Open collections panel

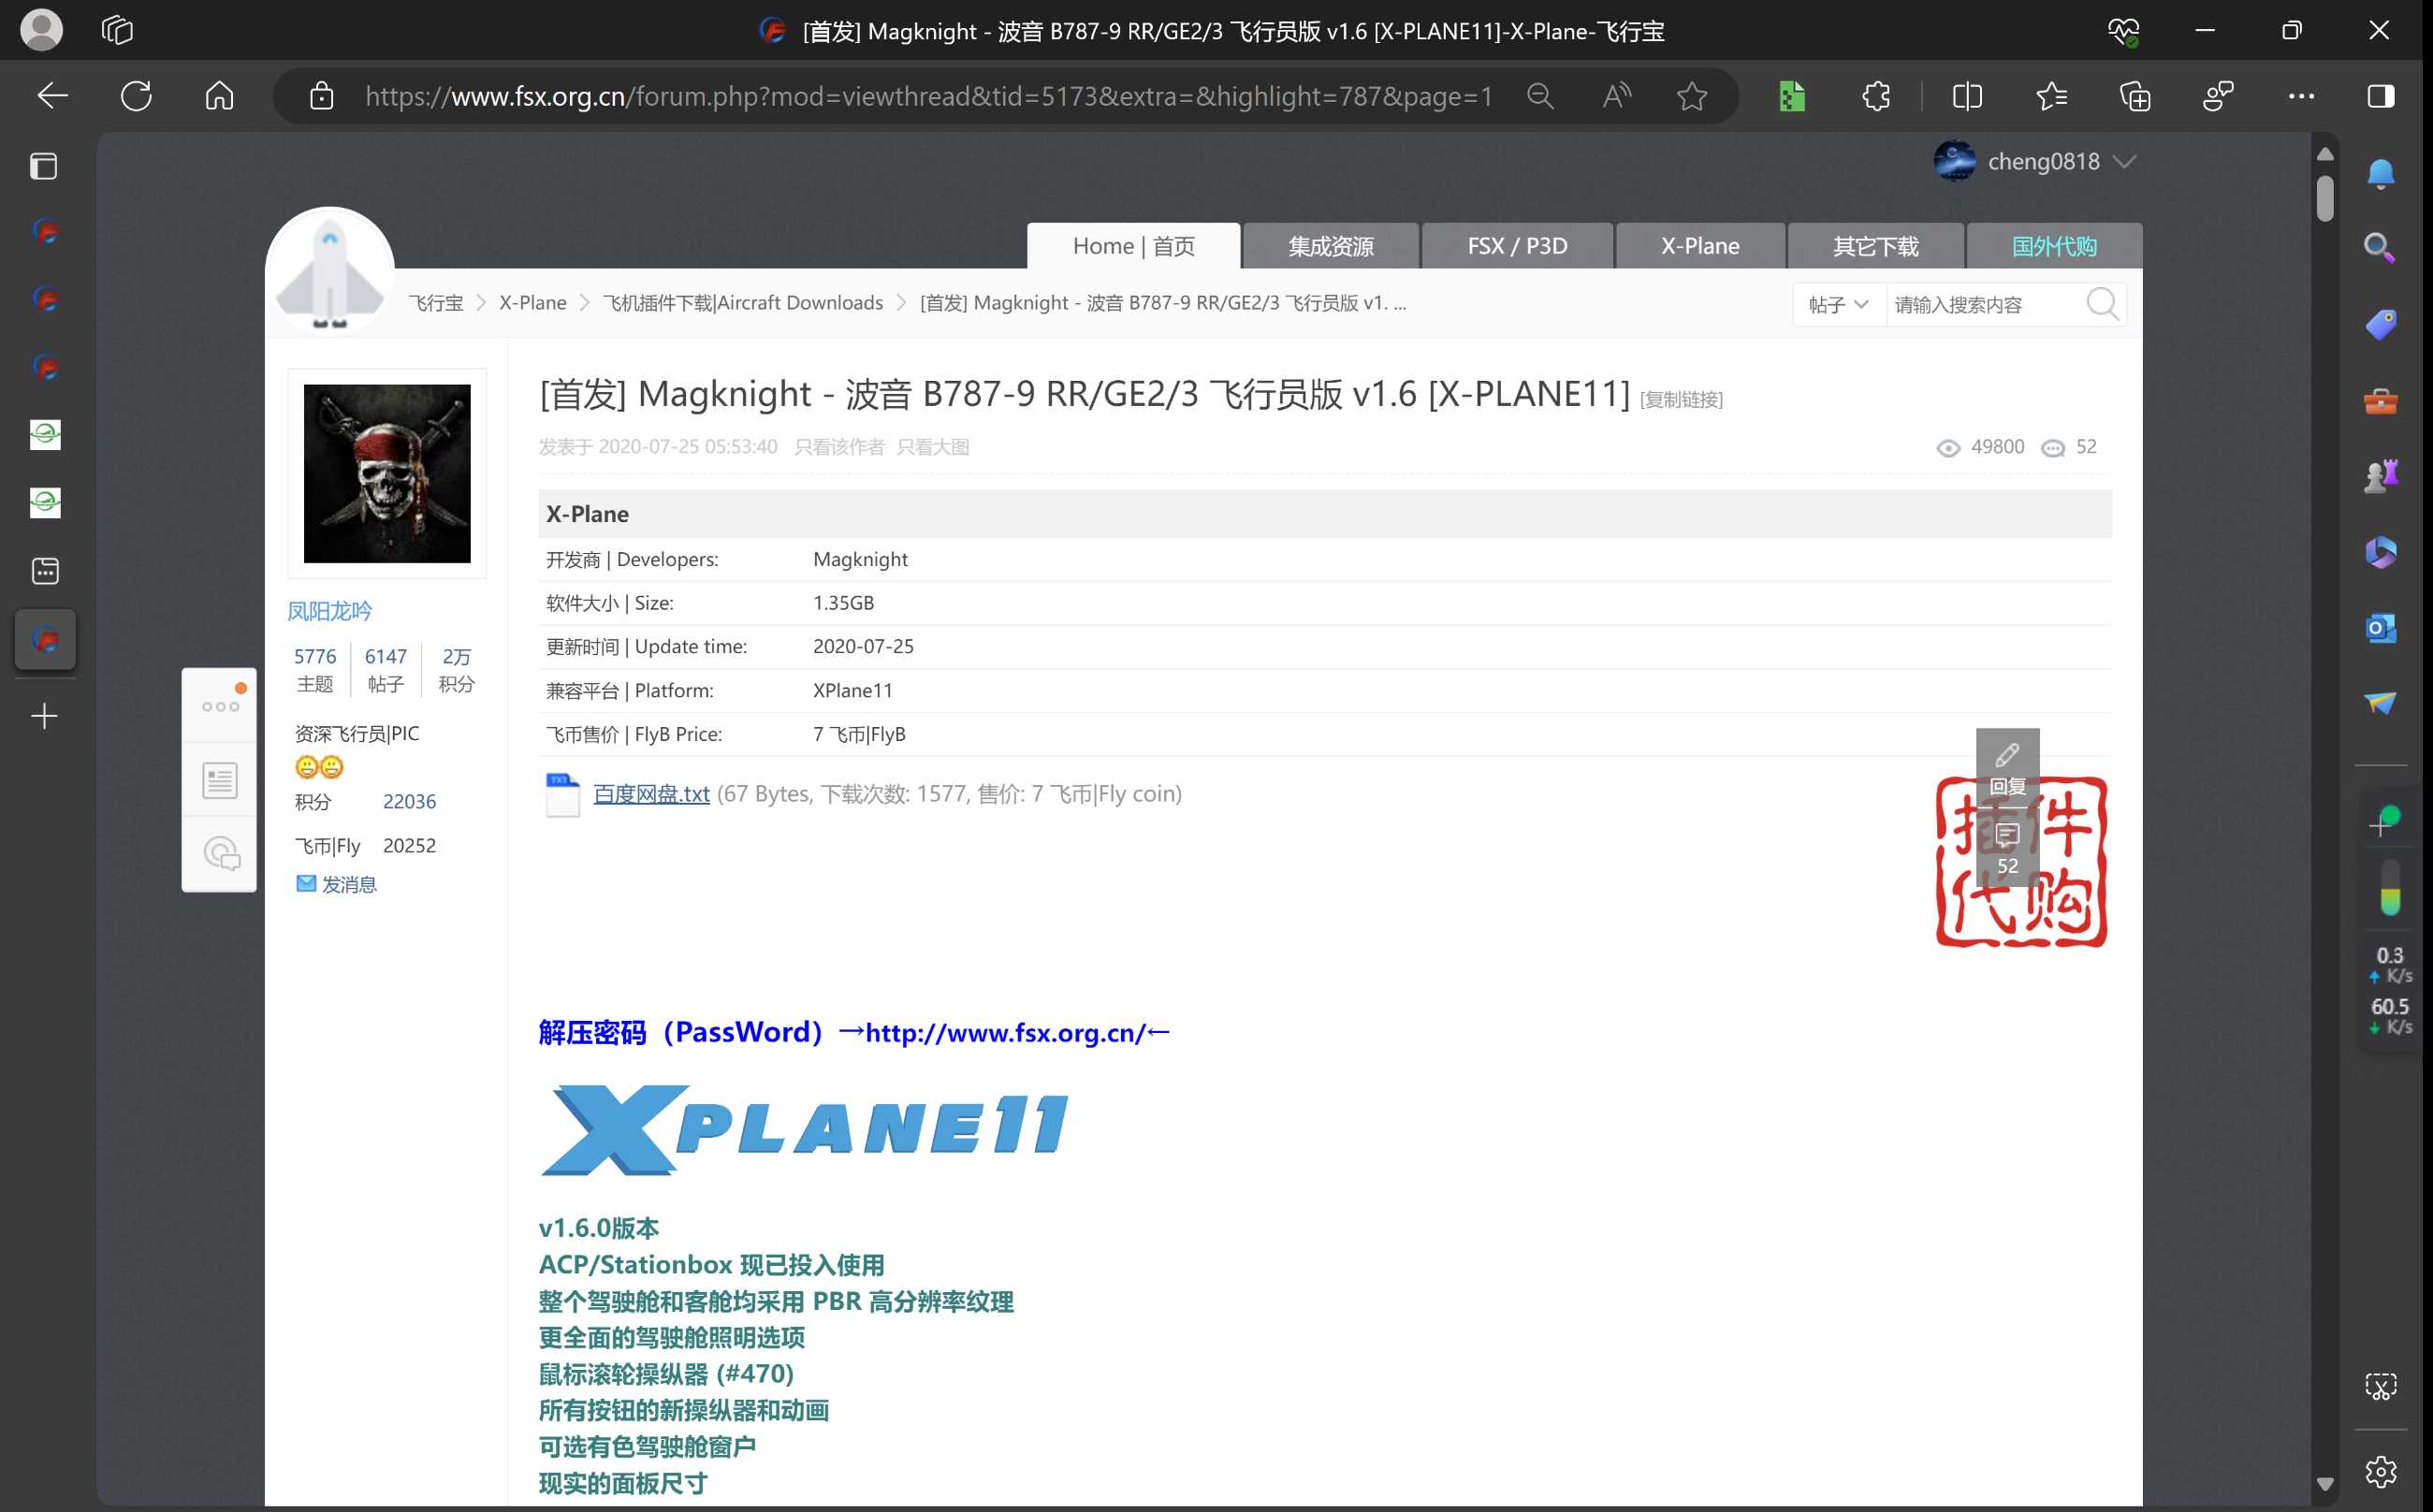(x=2135, y=96)
